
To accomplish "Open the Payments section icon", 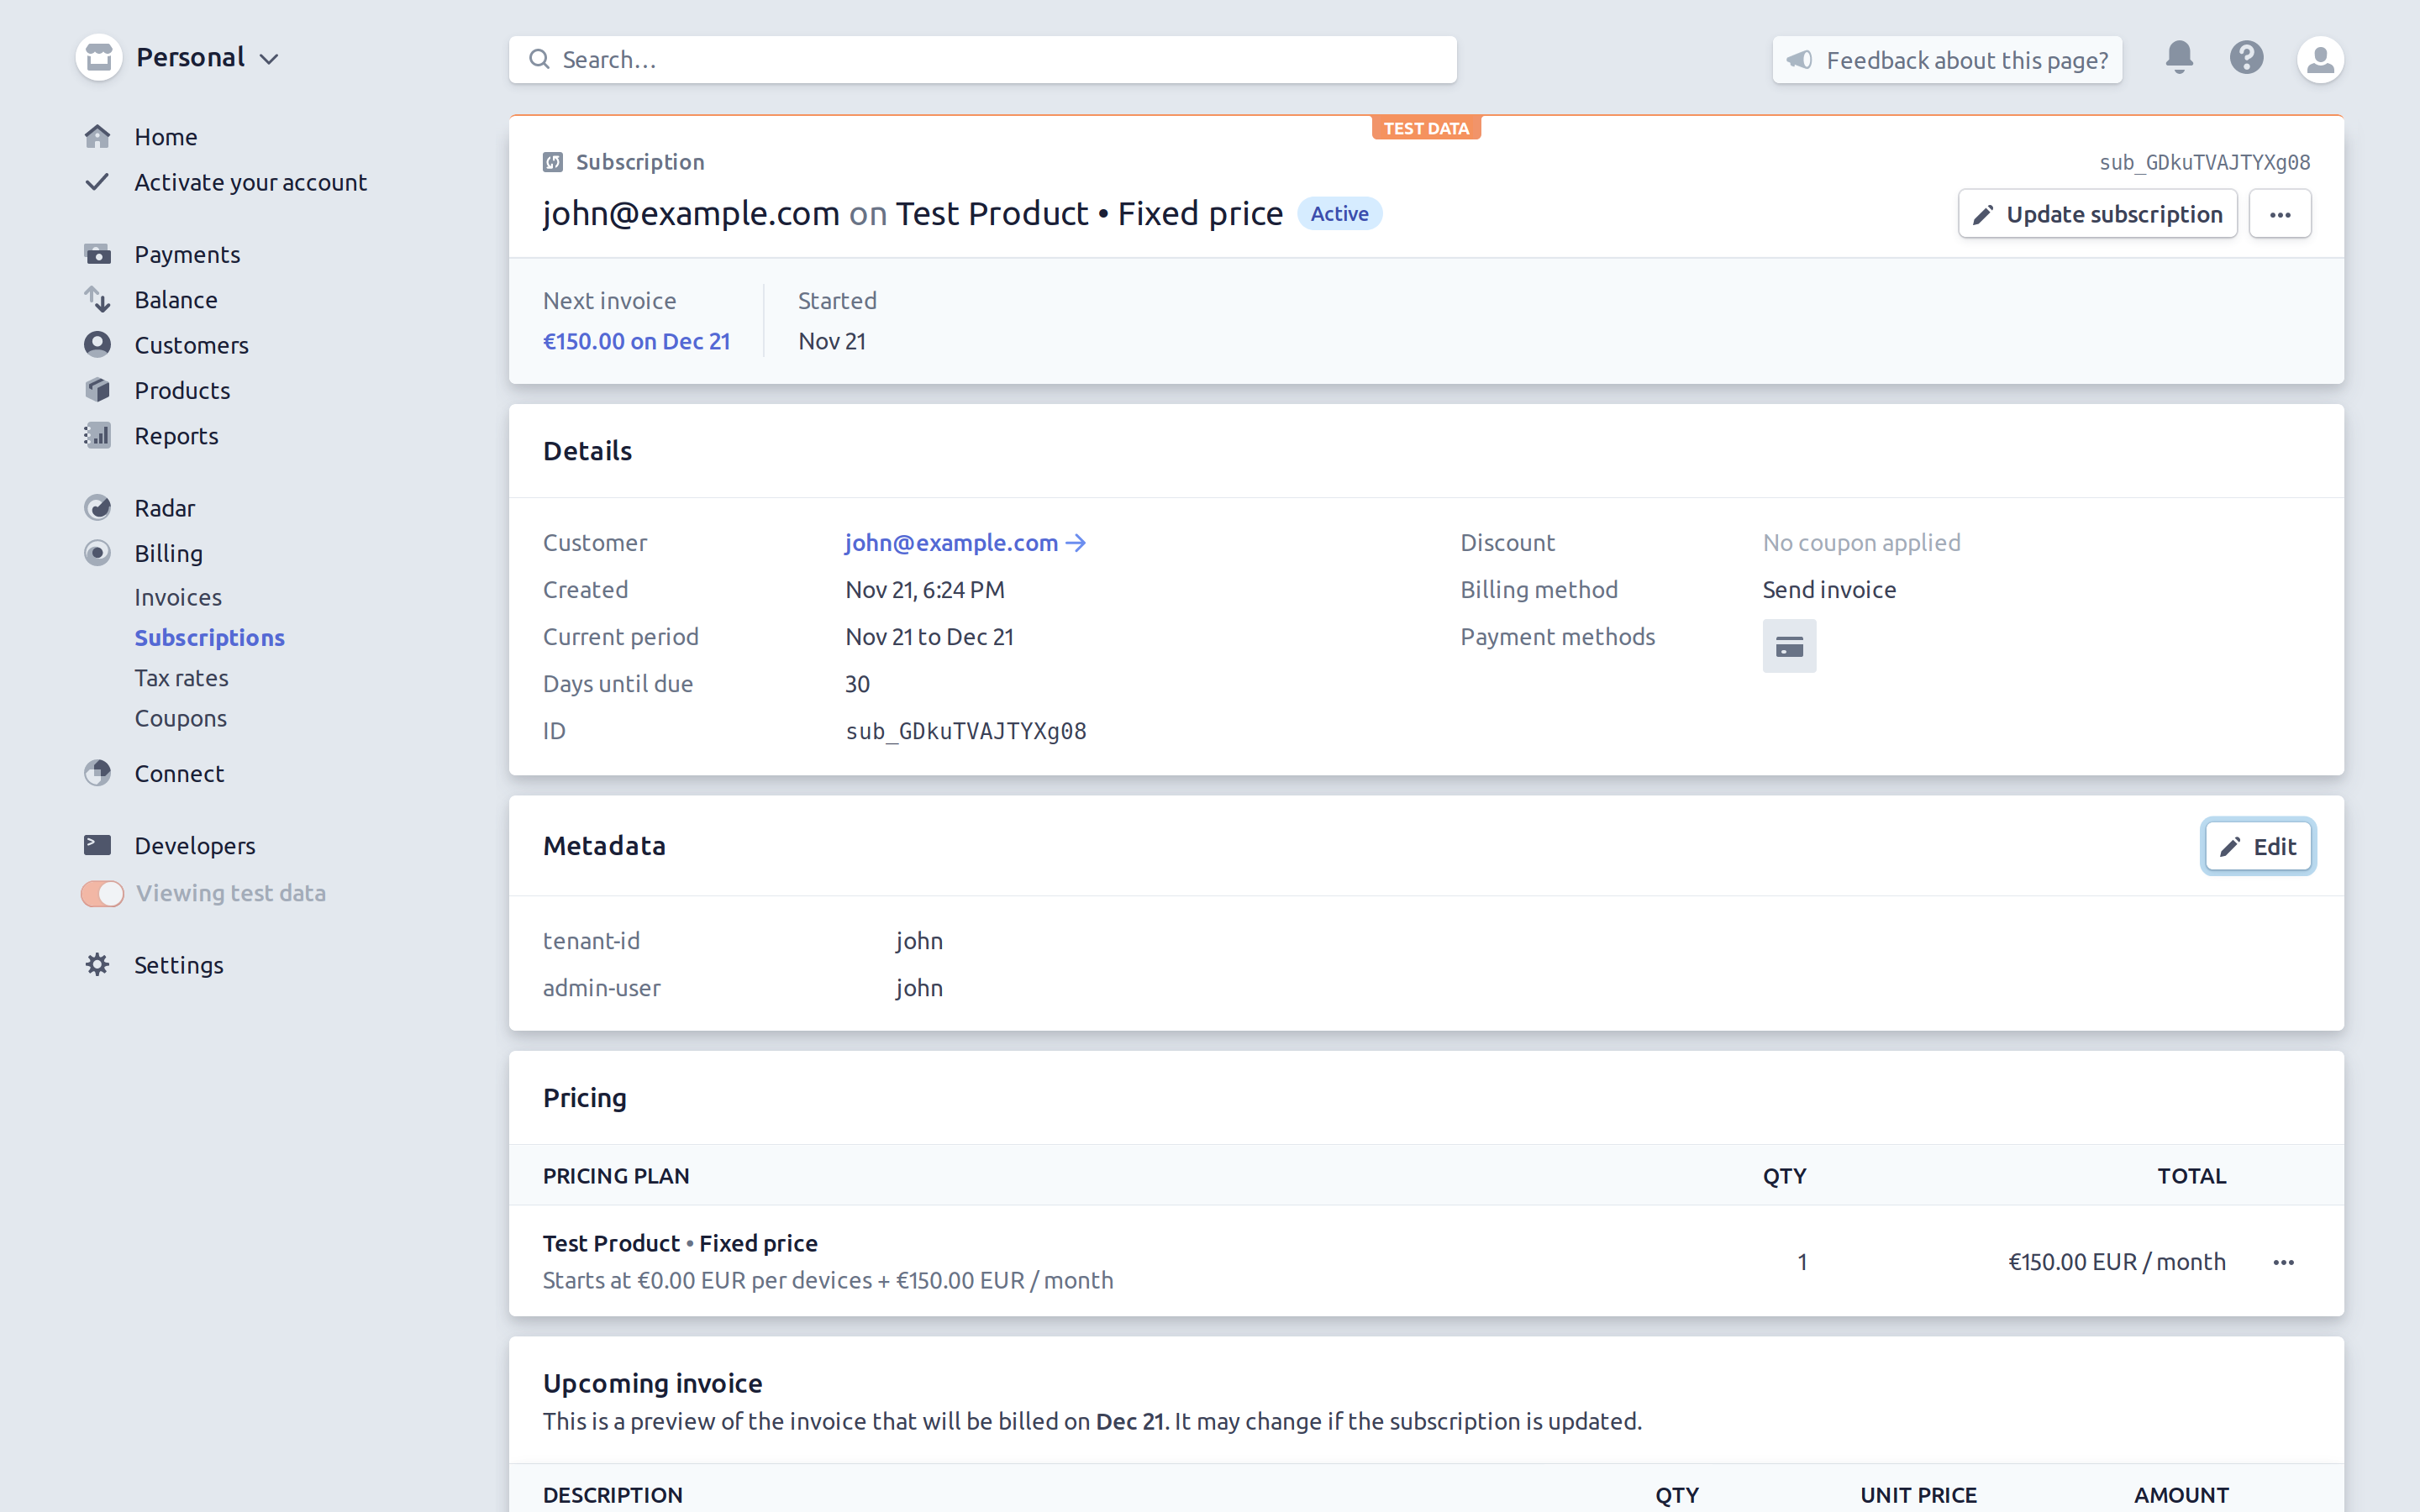I will tap(97, 253).
